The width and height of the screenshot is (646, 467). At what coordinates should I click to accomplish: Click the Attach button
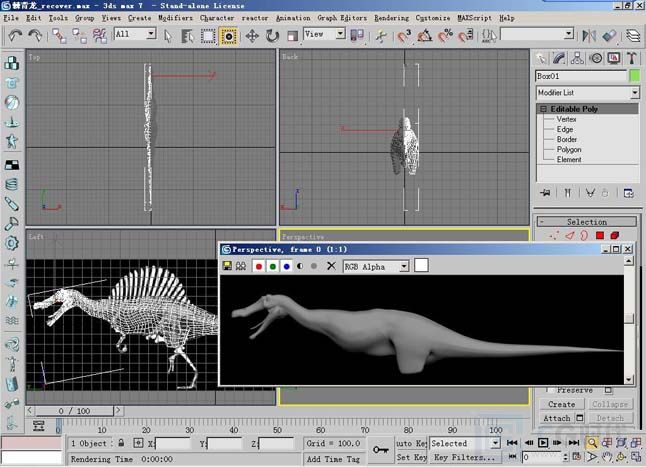click(557, 418)
